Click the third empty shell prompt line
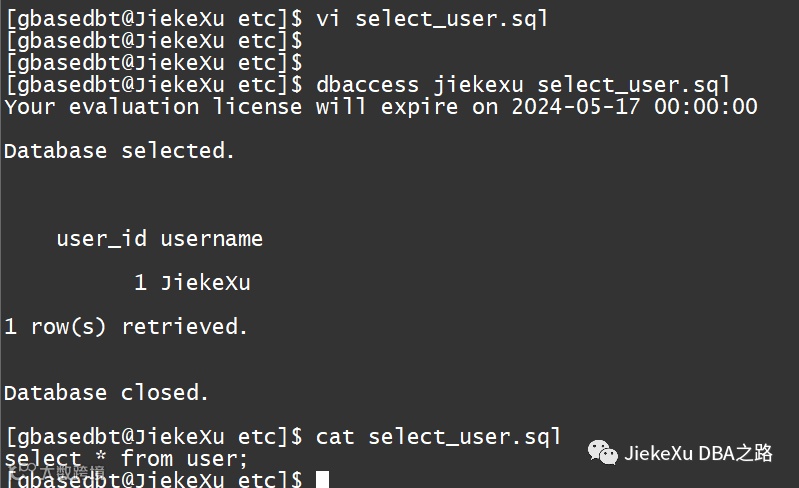The height and width of the screenshot is (488, 799). click(x=154, y=63)
